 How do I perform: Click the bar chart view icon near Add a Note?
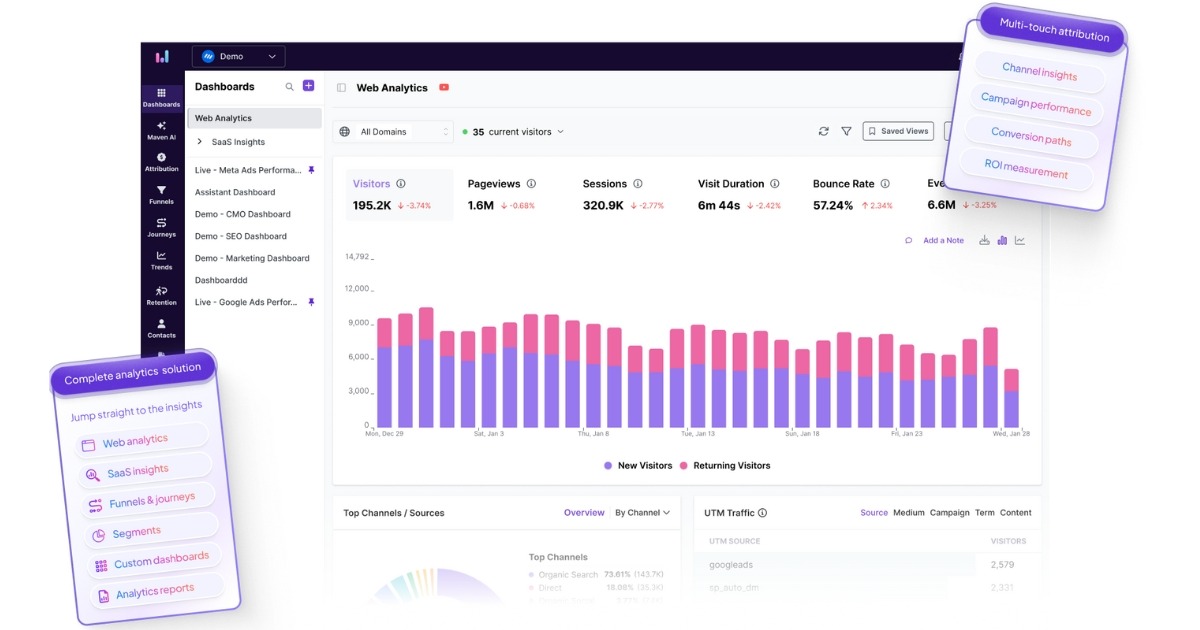[x=1001, y=240]
